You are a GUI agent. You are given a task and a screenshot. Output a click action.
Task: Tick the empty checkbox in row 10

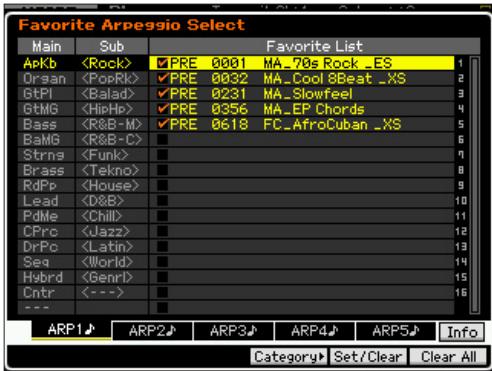pyautogui.click(x=163, y=201)
